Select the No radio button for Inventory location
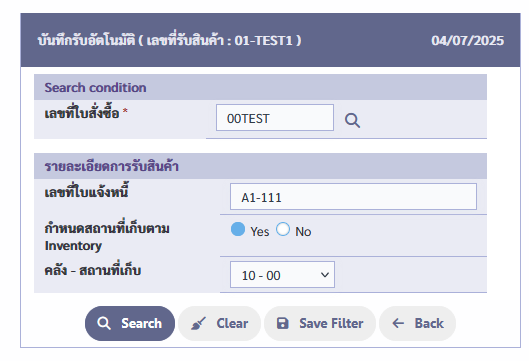Image resolution: width=529 pixels, height=361 pixels. click(283, 229)
